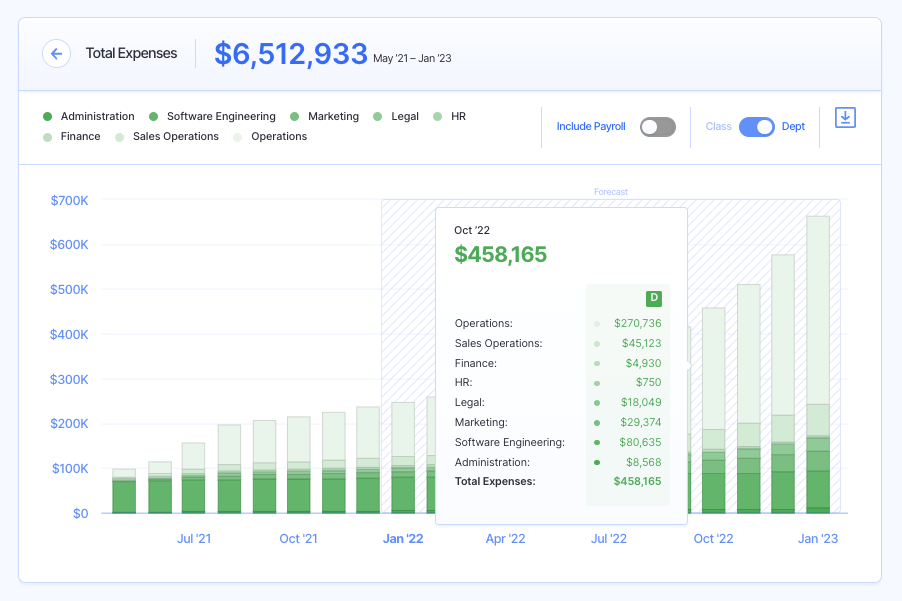This screenshot has width=902, height=601.
Task: Click the Operations legend label
Action: (x=278, y=137)
